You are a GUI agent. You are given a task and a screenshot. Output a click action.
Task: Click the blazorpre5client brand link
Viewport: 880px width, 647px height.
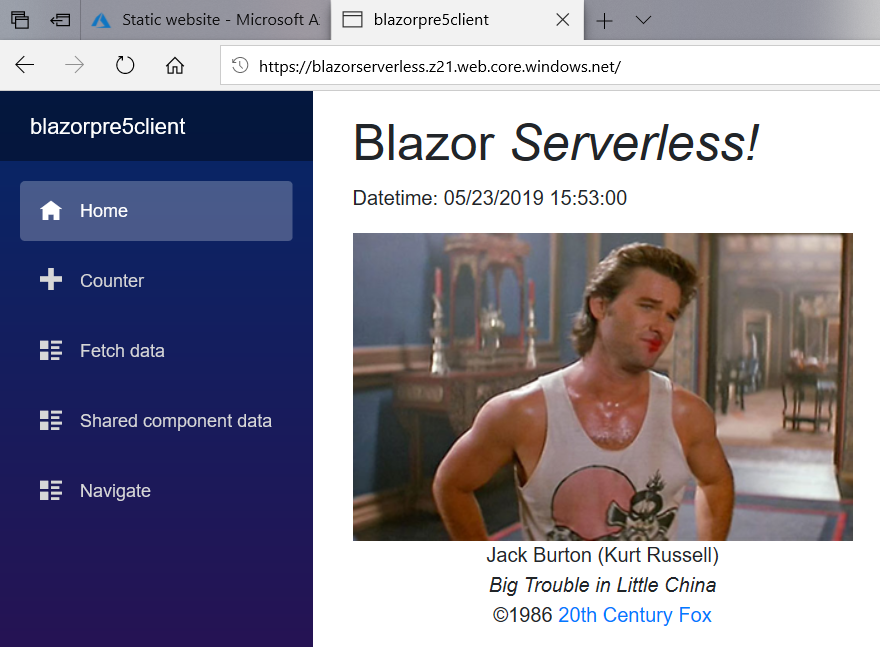(107, 127)
